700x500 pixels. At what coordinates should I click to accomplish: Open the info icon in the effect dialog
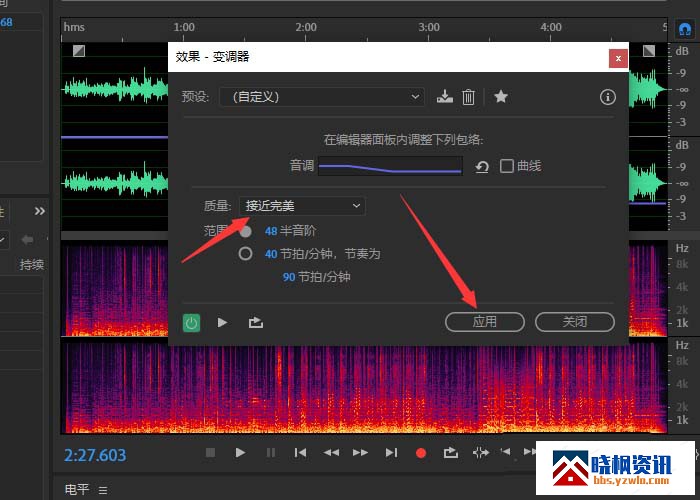click(x=608, y=97)
